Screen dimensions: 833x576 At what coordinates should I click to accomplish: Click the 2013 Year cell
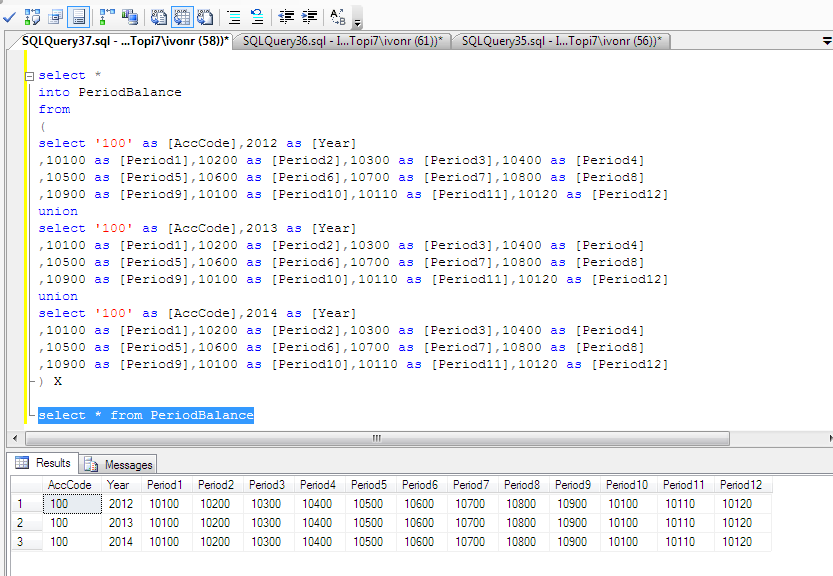pos(122,523)
